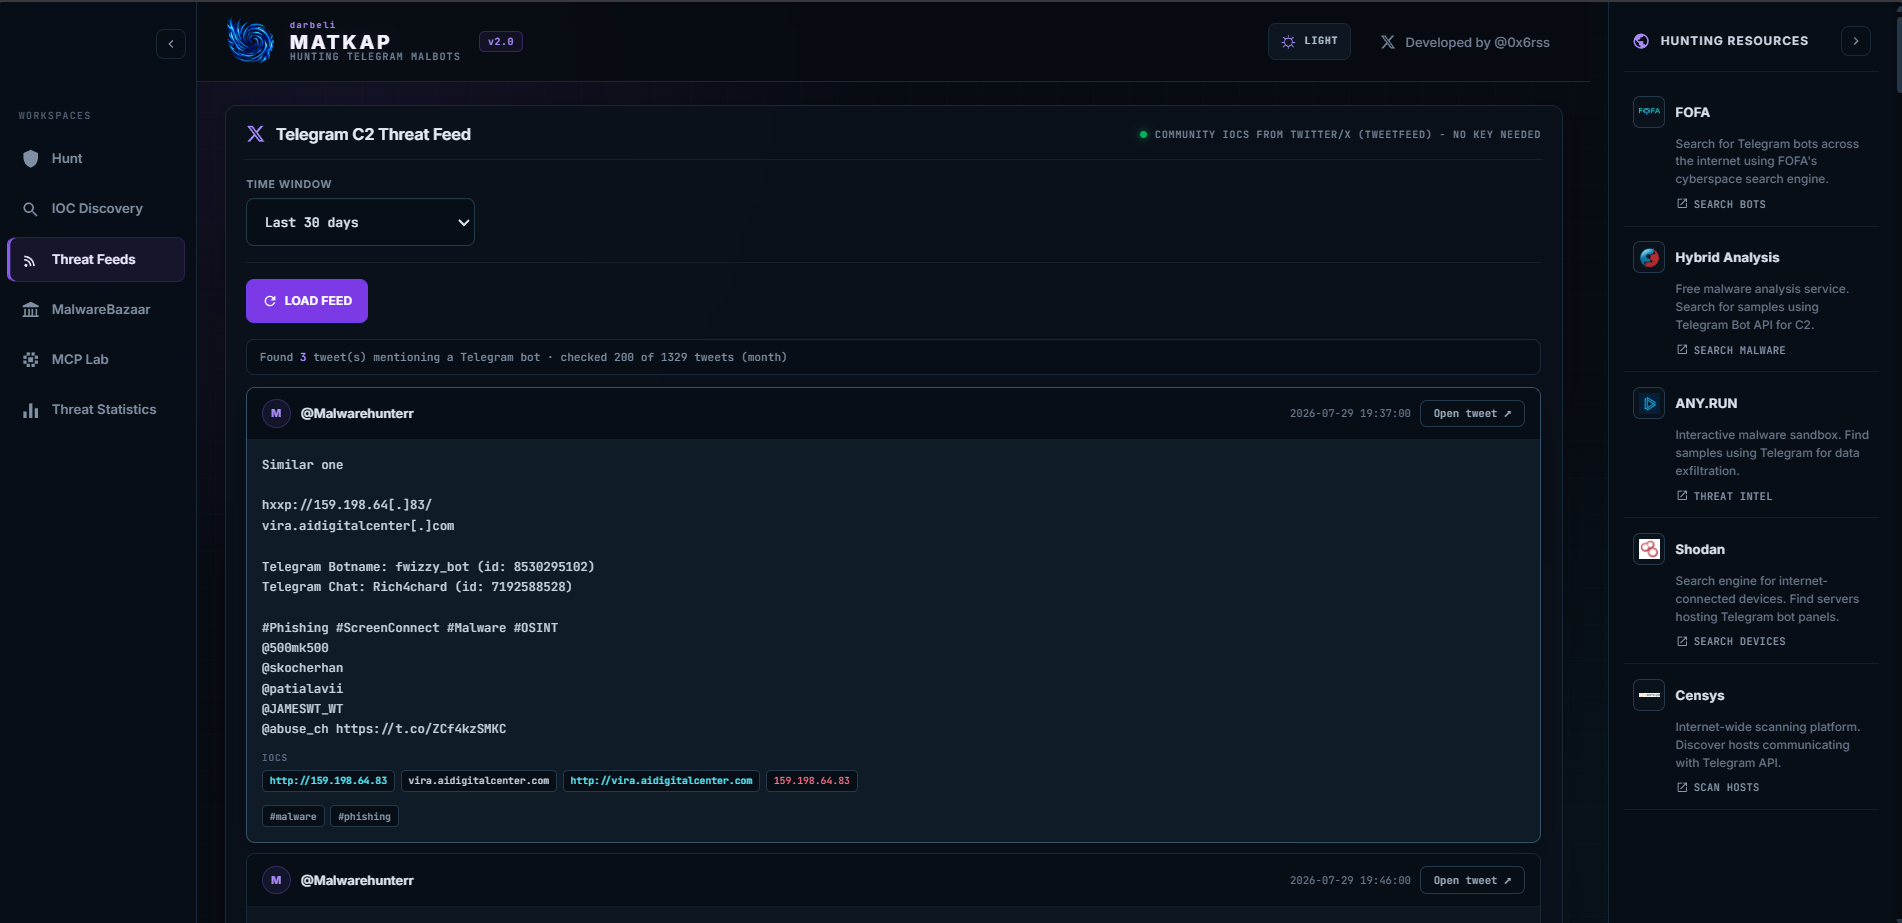Open the Last 30 days dropdown

360,222
